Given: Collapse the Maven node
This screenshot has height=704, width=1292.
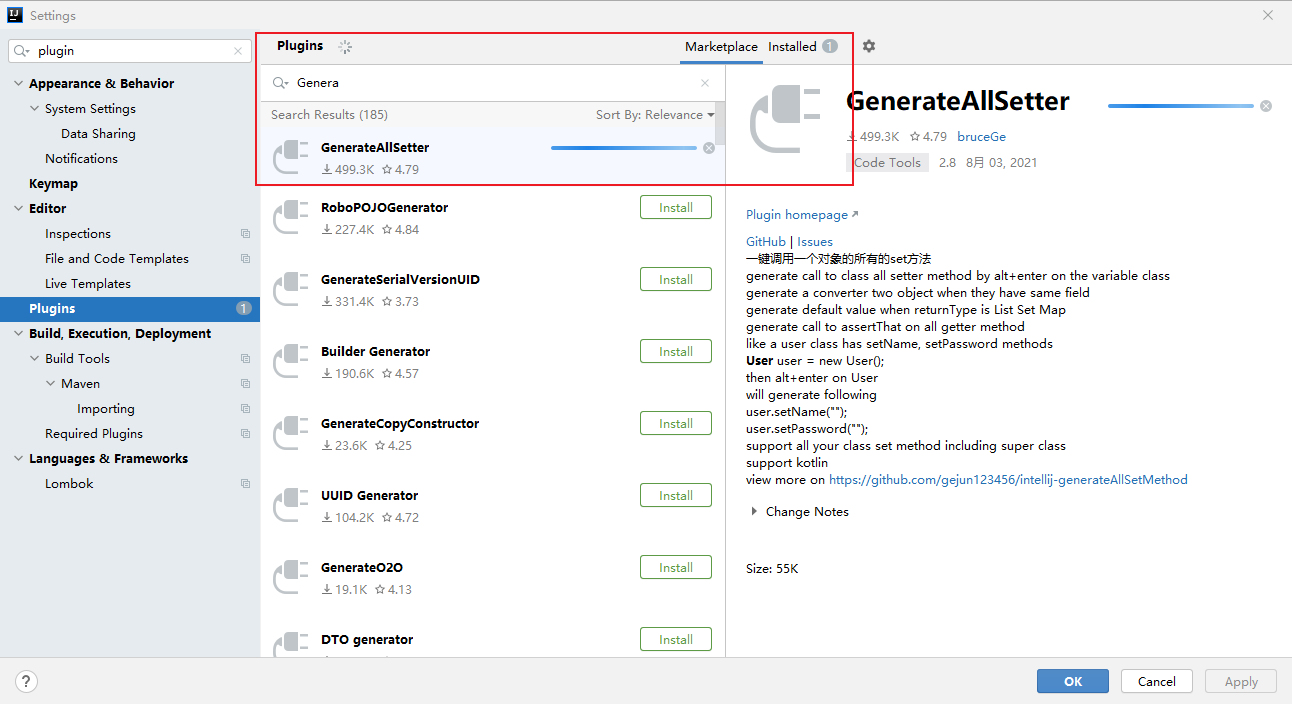Looking at the screenshot, I should pos(50,384).
